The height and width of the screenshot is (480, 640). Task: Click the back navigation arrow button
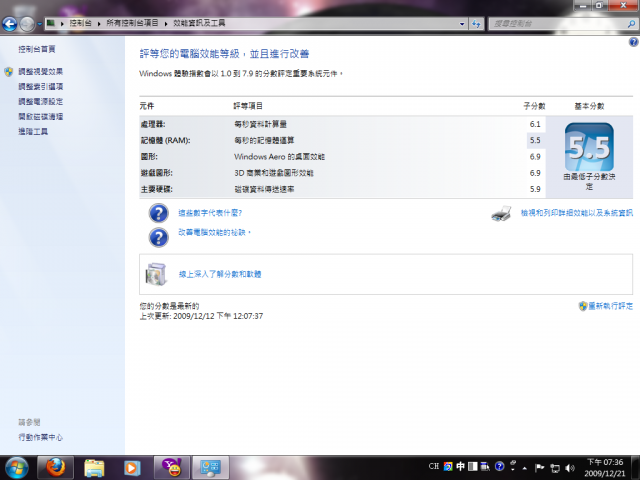[9, 24]
